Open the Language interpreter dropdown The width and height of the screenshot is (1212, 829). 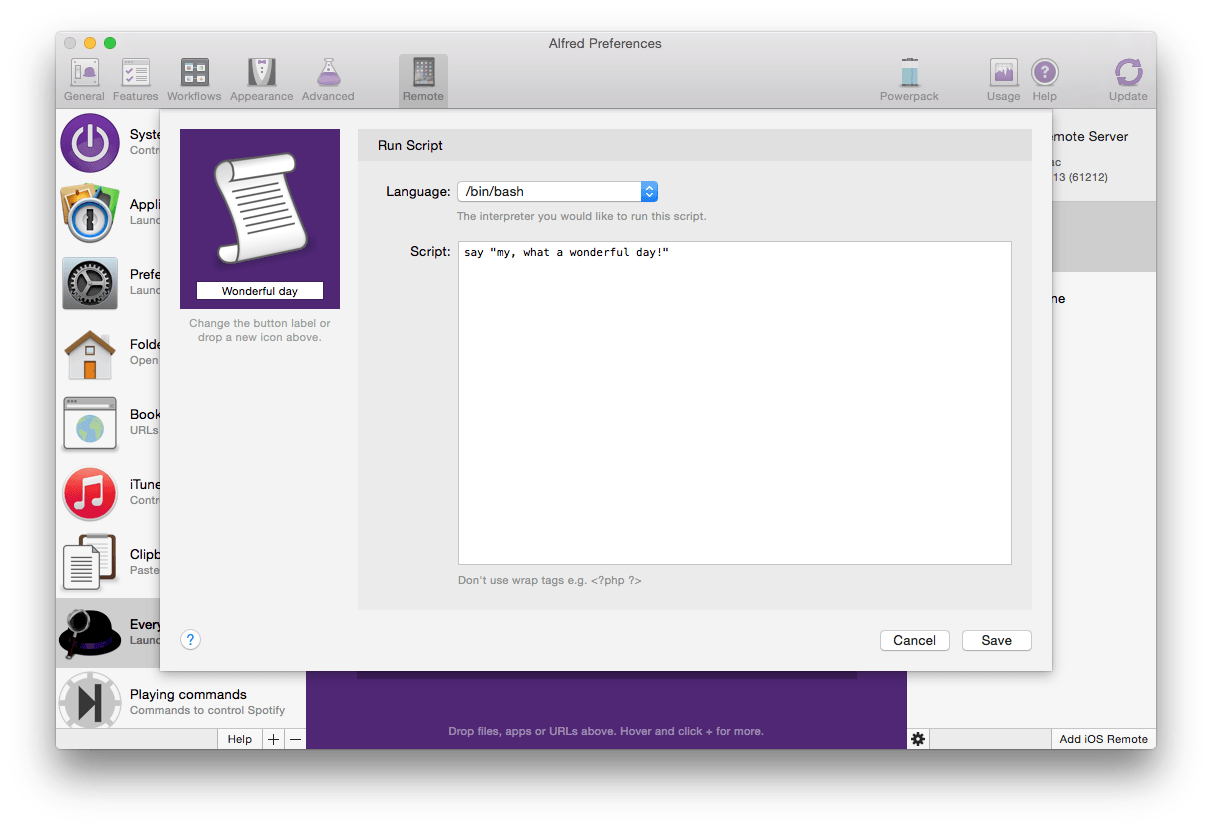(649, 191)
